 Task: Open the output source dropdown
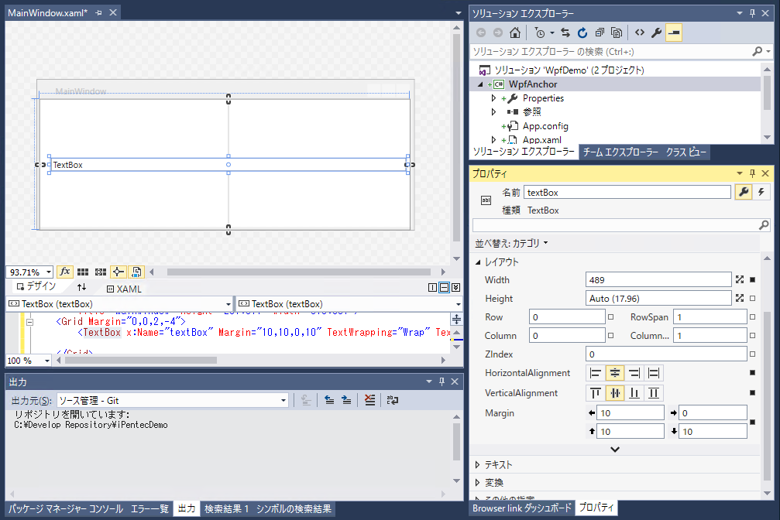pyautogui.click(x=283, y=400)
